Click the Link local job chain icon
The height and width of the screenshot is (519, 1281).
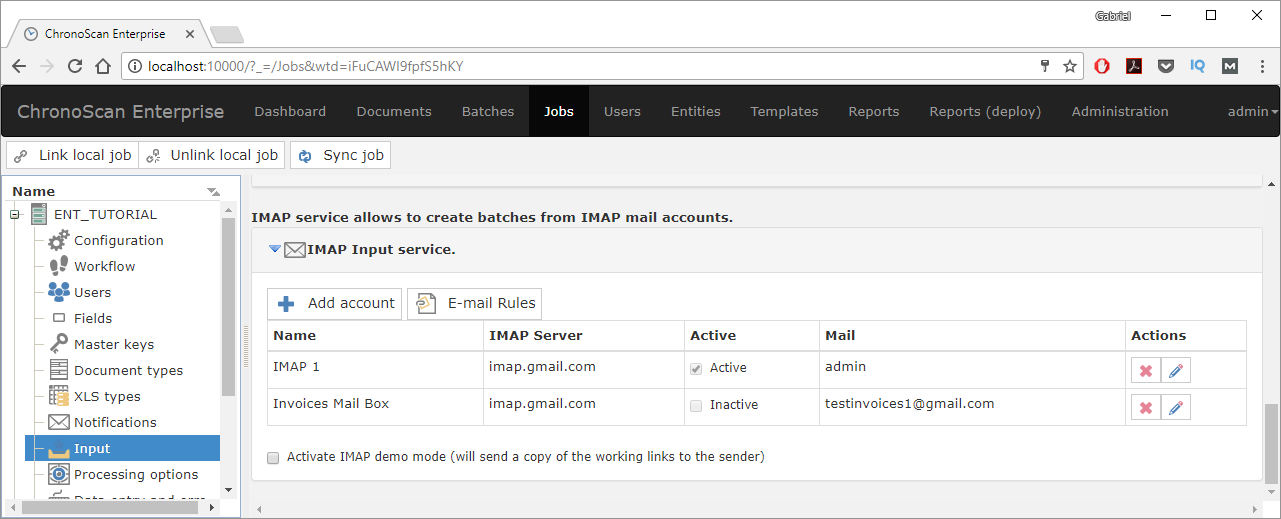tap(21, 156)
